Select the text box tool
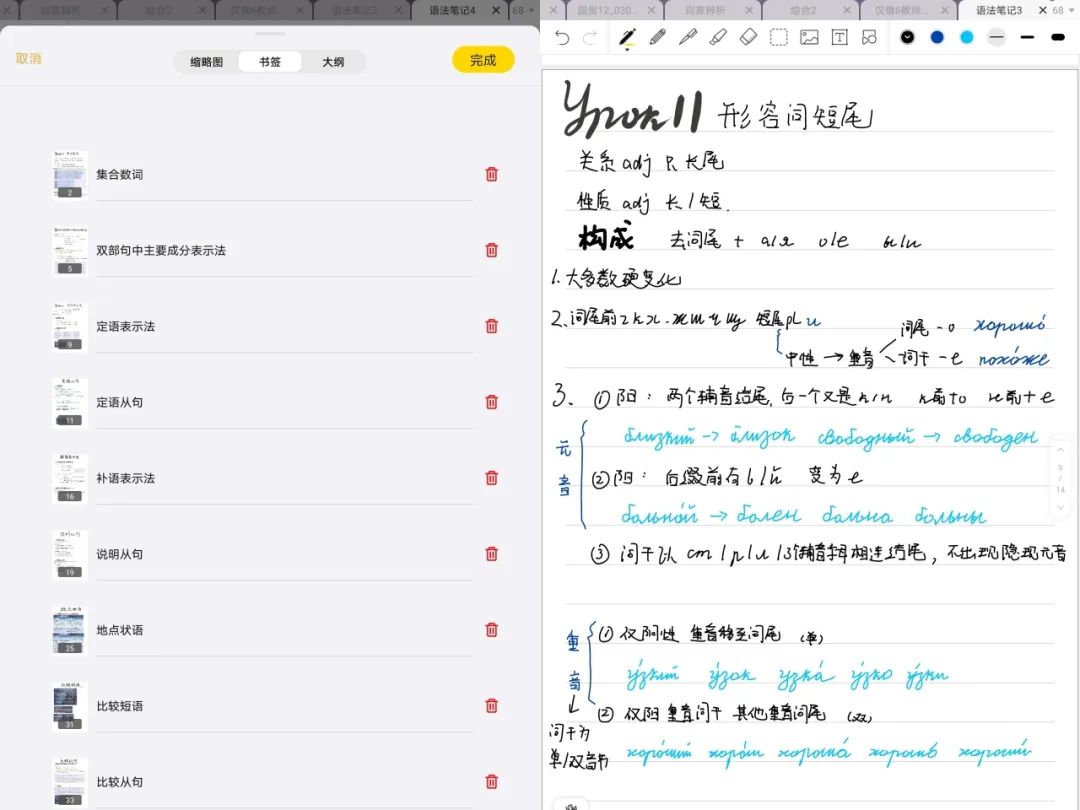1080x810 pixels. 840,38
